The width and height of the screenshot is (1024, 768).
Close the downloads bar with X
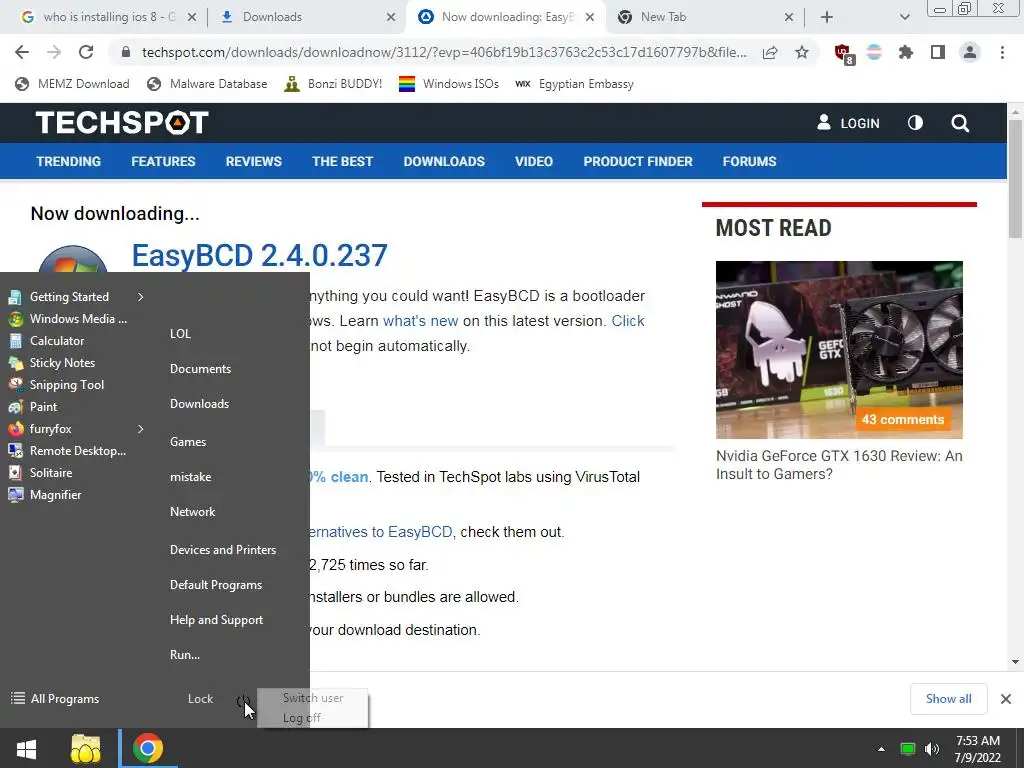point(1006,699)
